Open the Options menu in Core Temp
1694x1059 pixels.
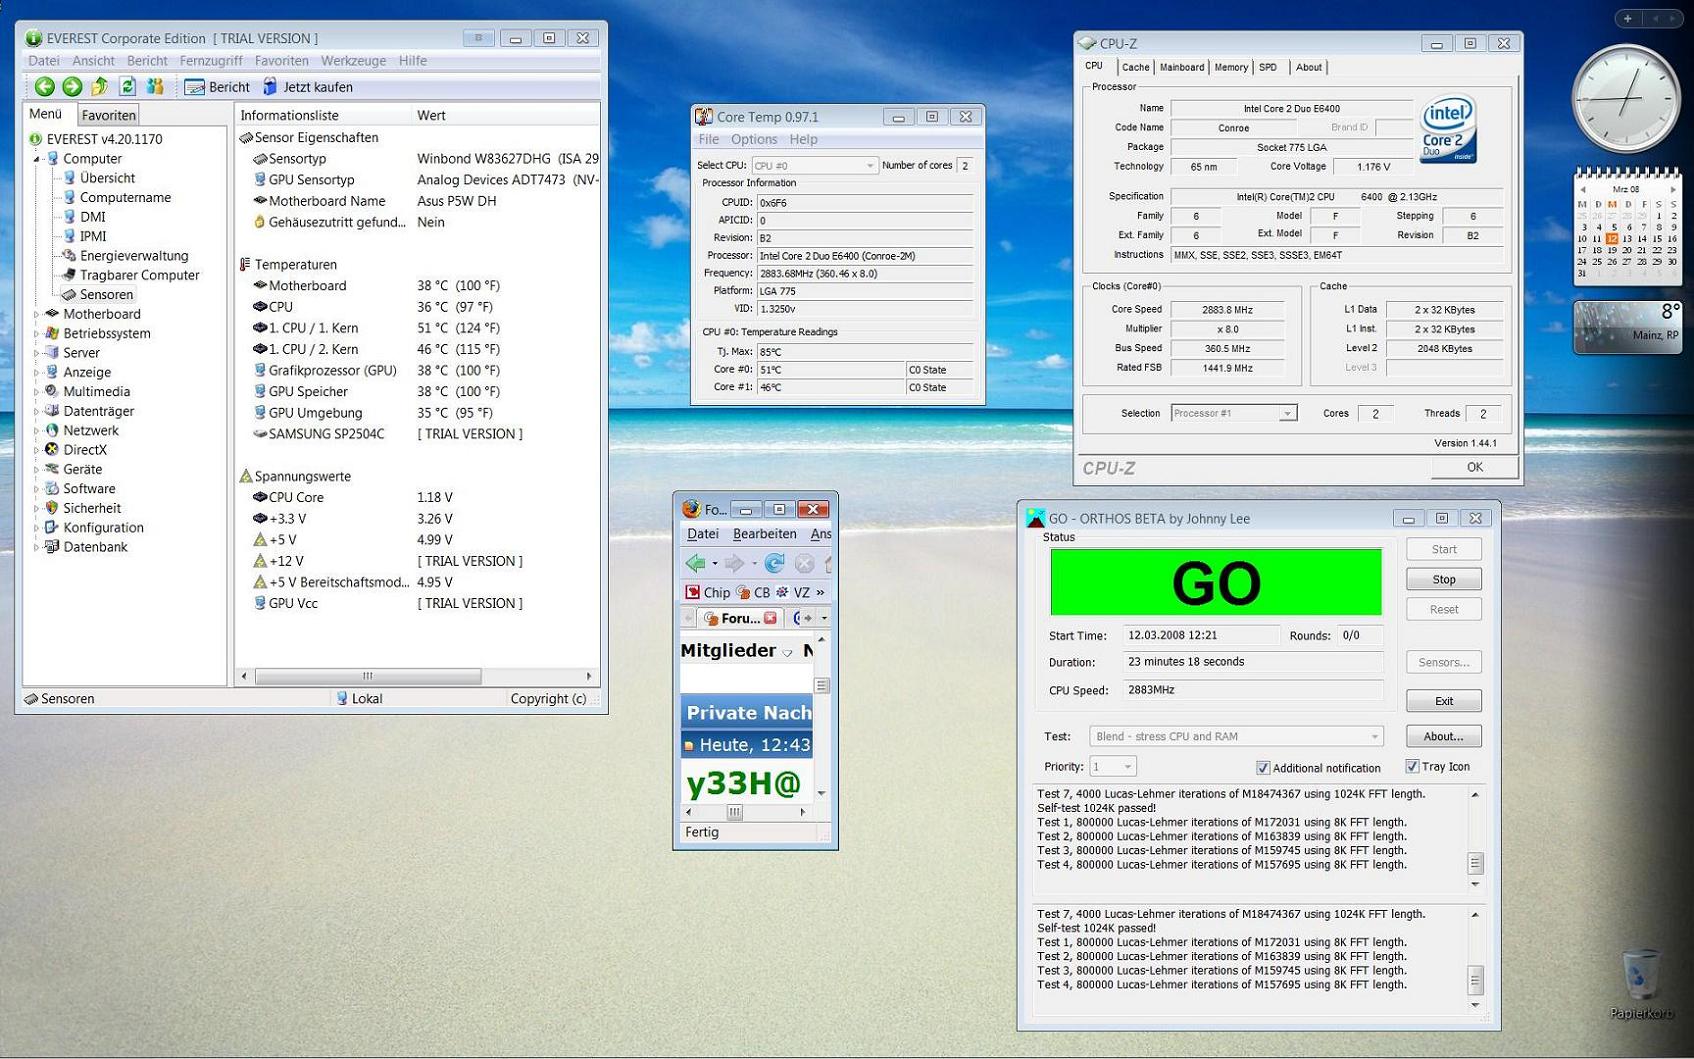tap(754, 139)
